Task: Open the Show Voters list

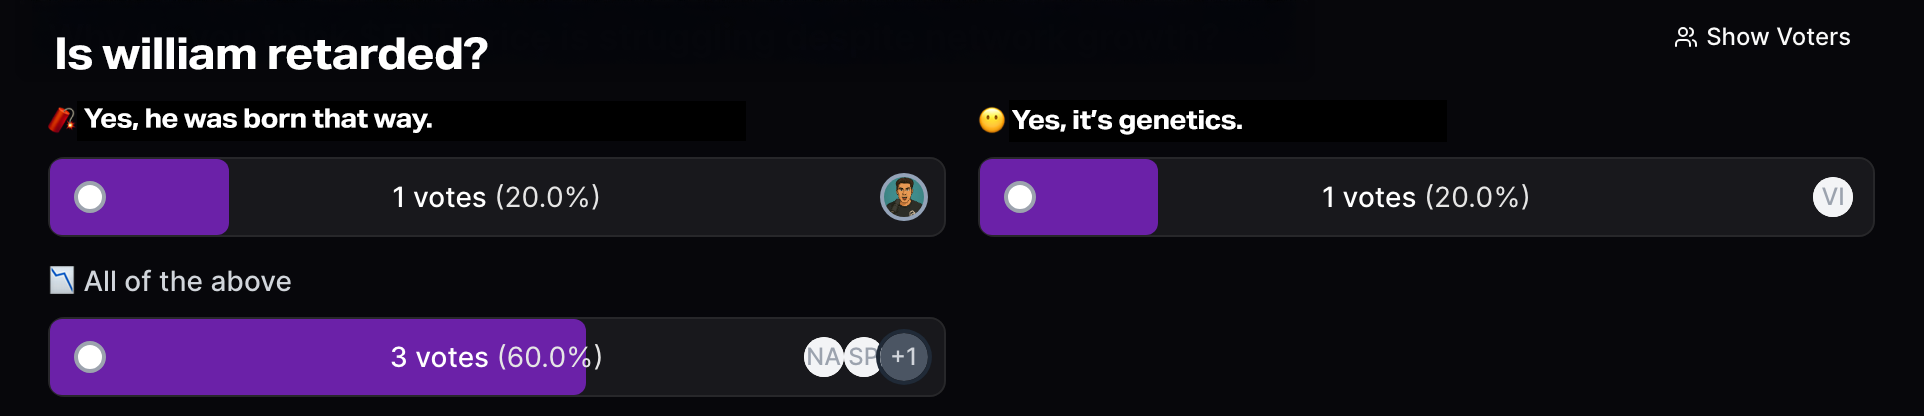Action: (x=1763, y=37)
